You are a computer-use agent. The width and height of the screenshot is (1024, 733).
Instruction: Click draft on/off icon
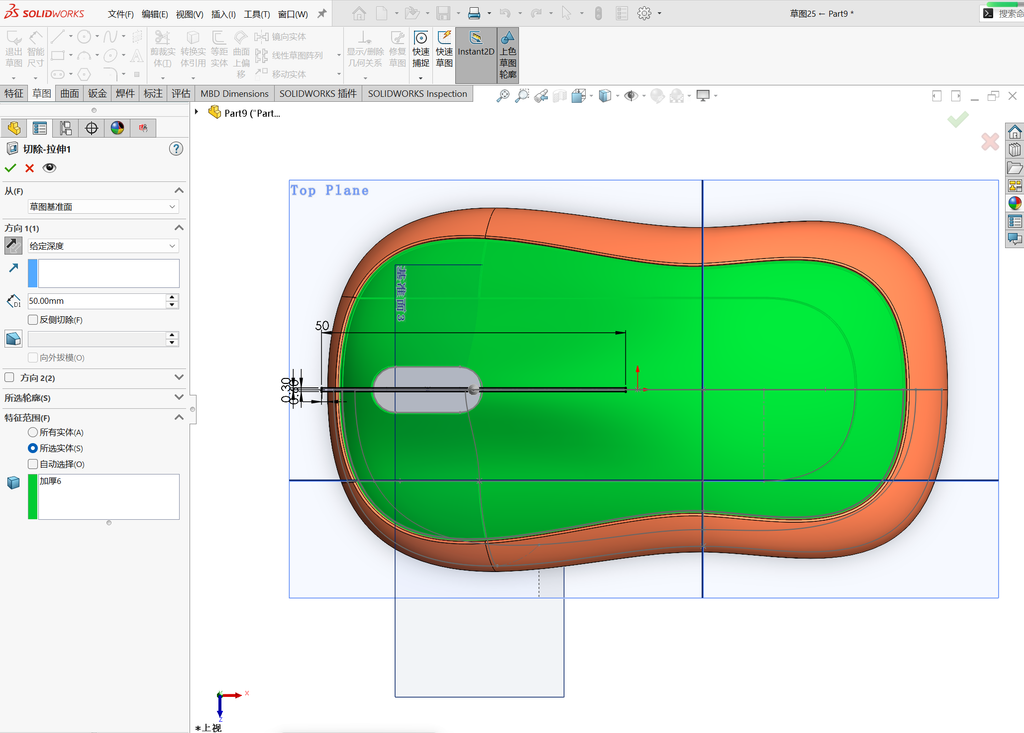13,338
